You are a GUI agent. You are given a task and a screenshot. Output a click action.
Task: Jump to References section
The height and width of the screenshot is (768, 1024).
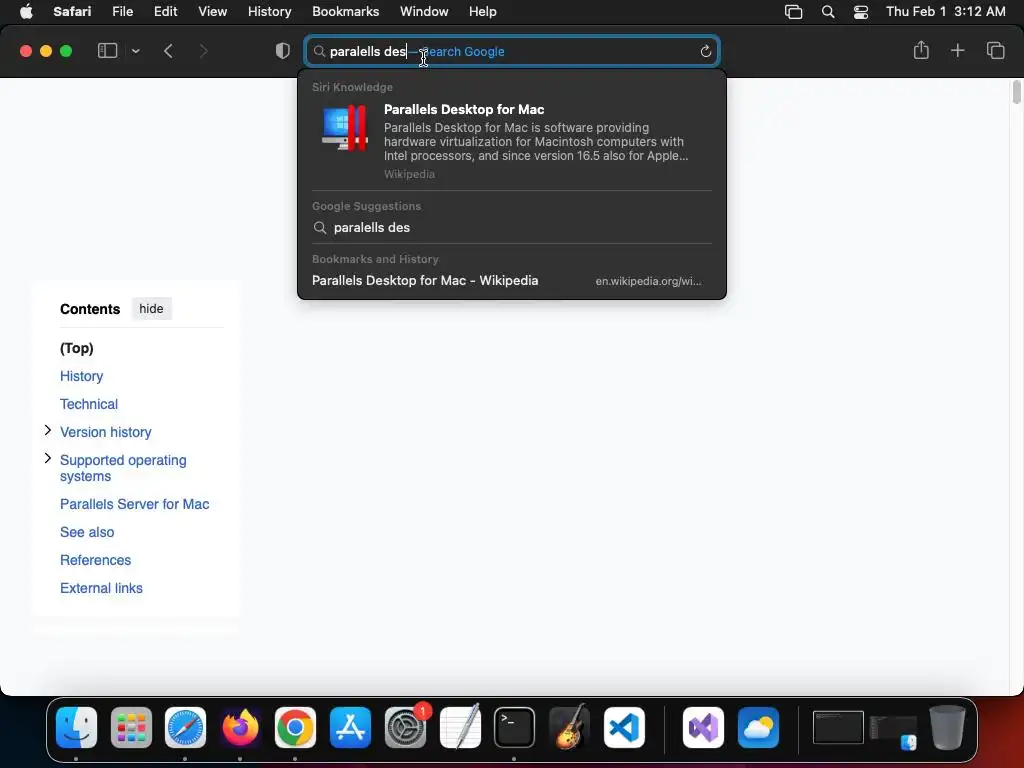click(95, 560)
